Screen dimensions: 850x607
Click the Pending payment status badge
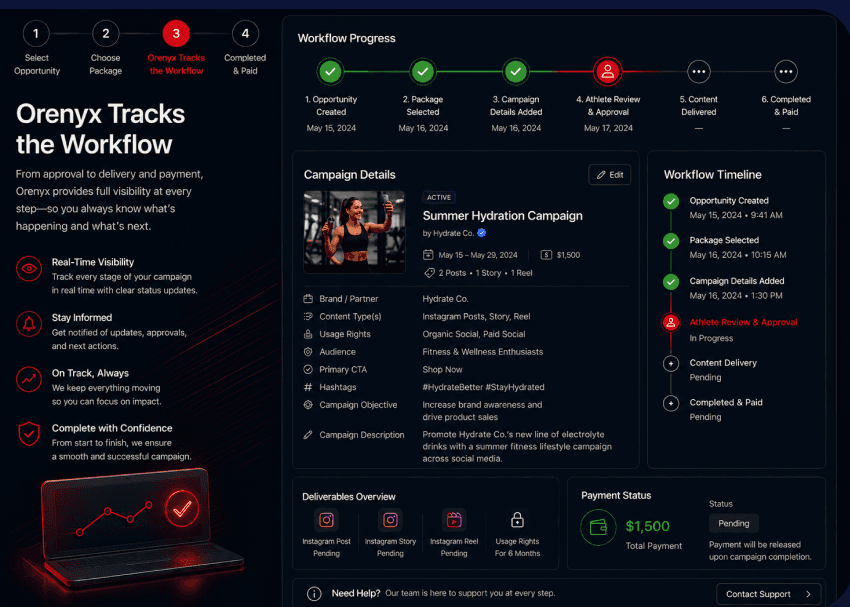(733, 524)
